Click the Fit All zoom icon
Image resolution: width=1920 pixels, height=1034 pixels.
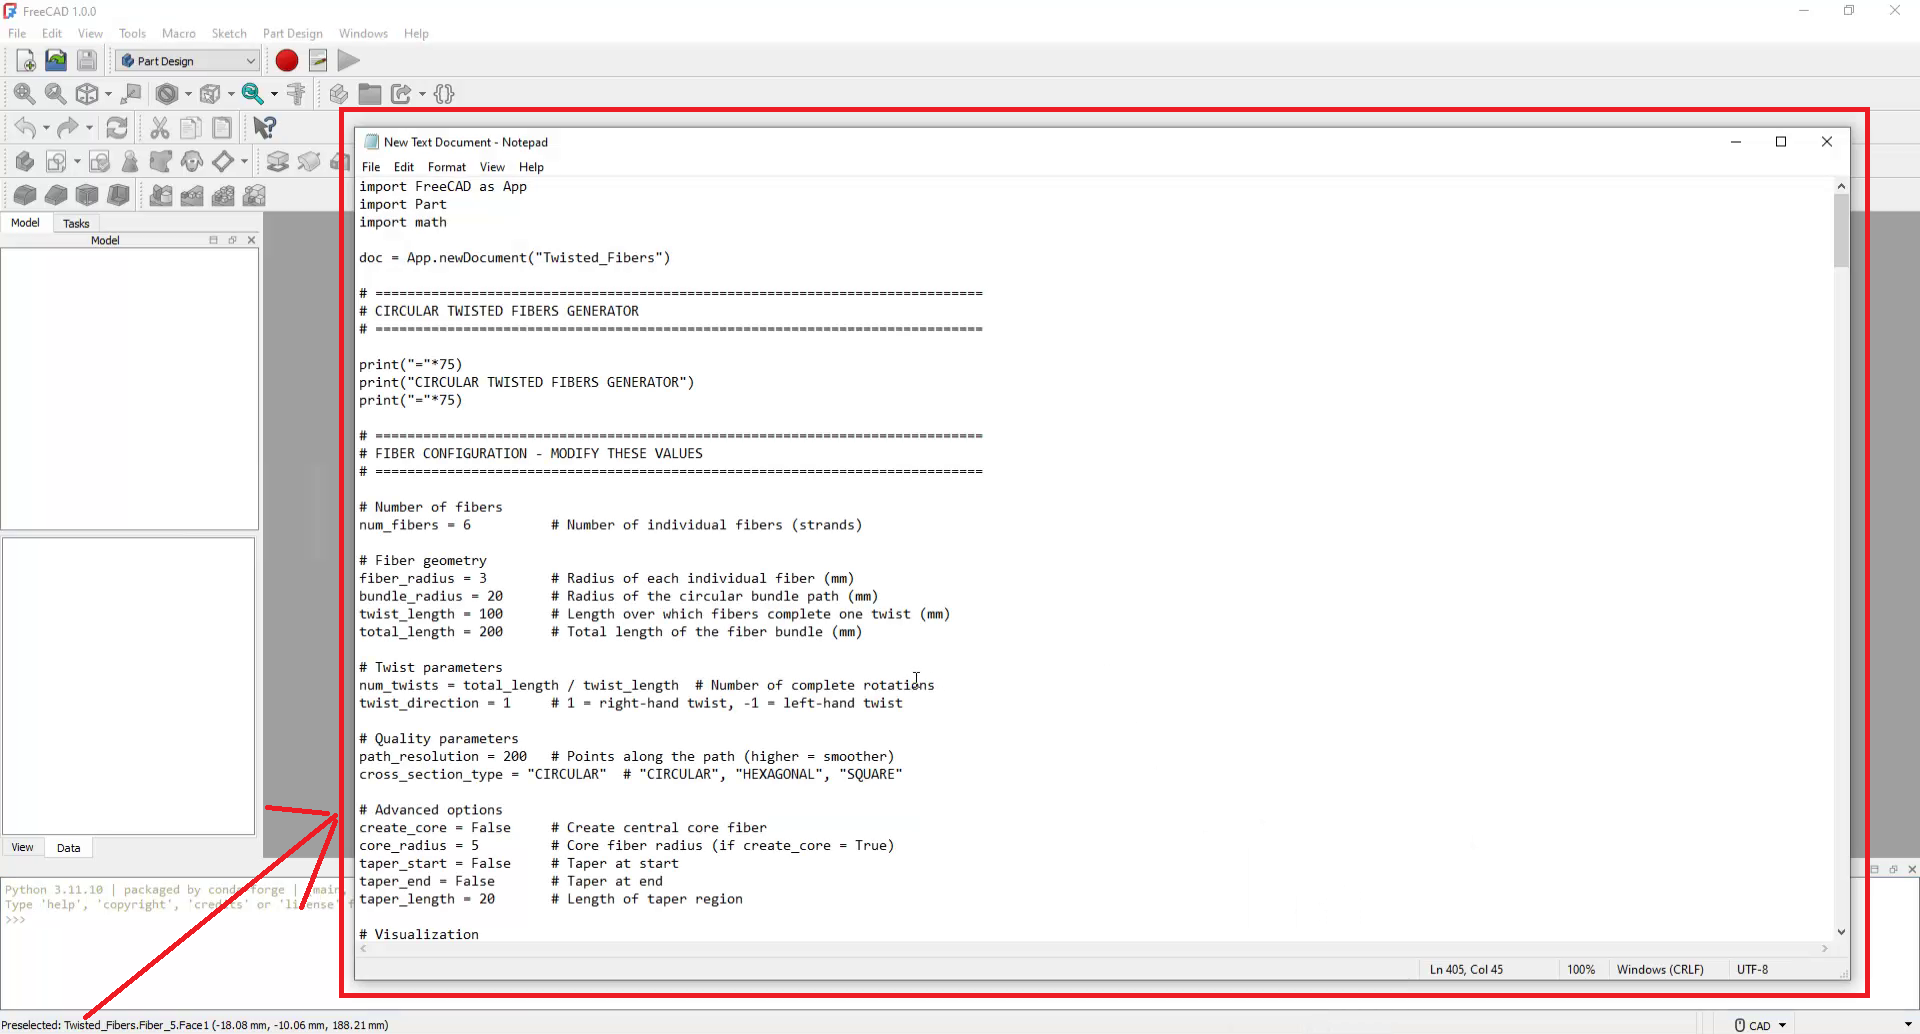[24, 94]
